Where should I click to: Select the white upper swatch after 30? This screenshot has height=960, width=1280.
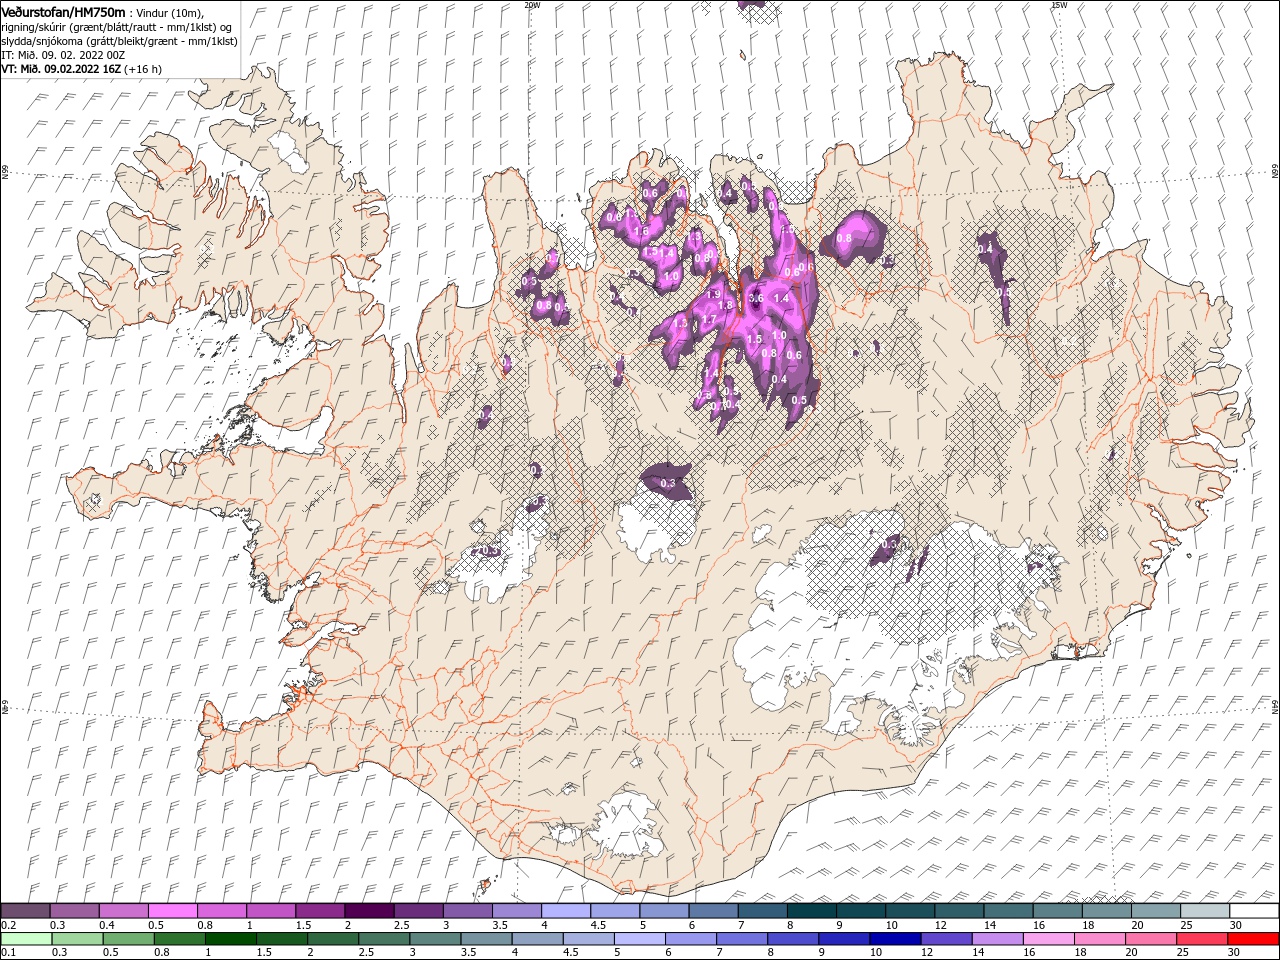(x=1255, y=911)
